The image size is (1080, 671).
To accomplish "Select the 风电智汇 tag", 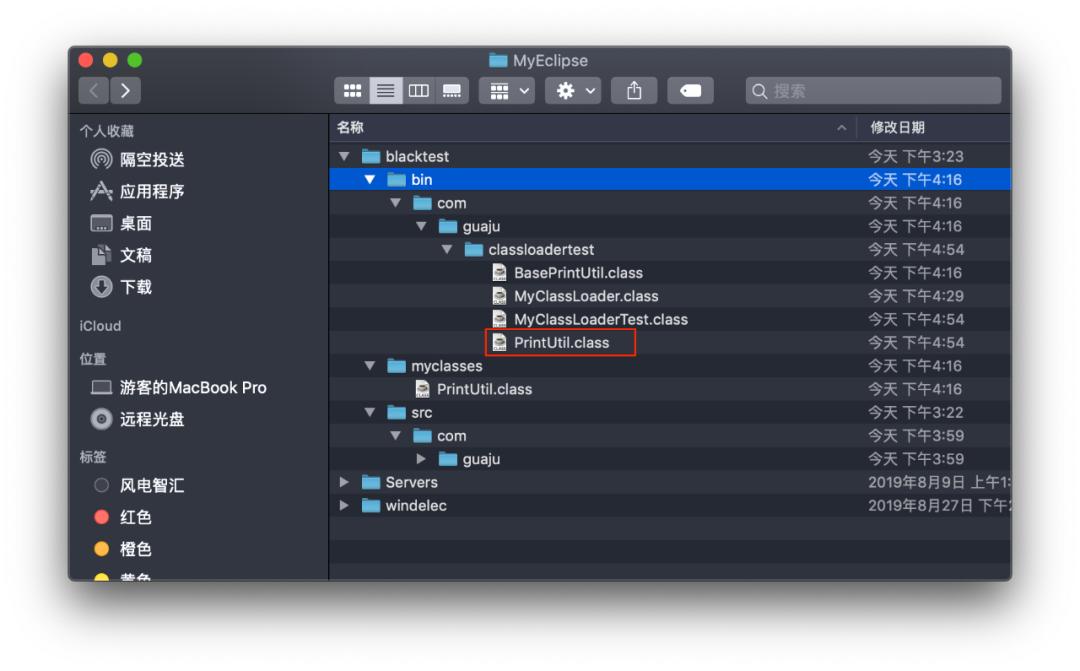I will (139, 486).
